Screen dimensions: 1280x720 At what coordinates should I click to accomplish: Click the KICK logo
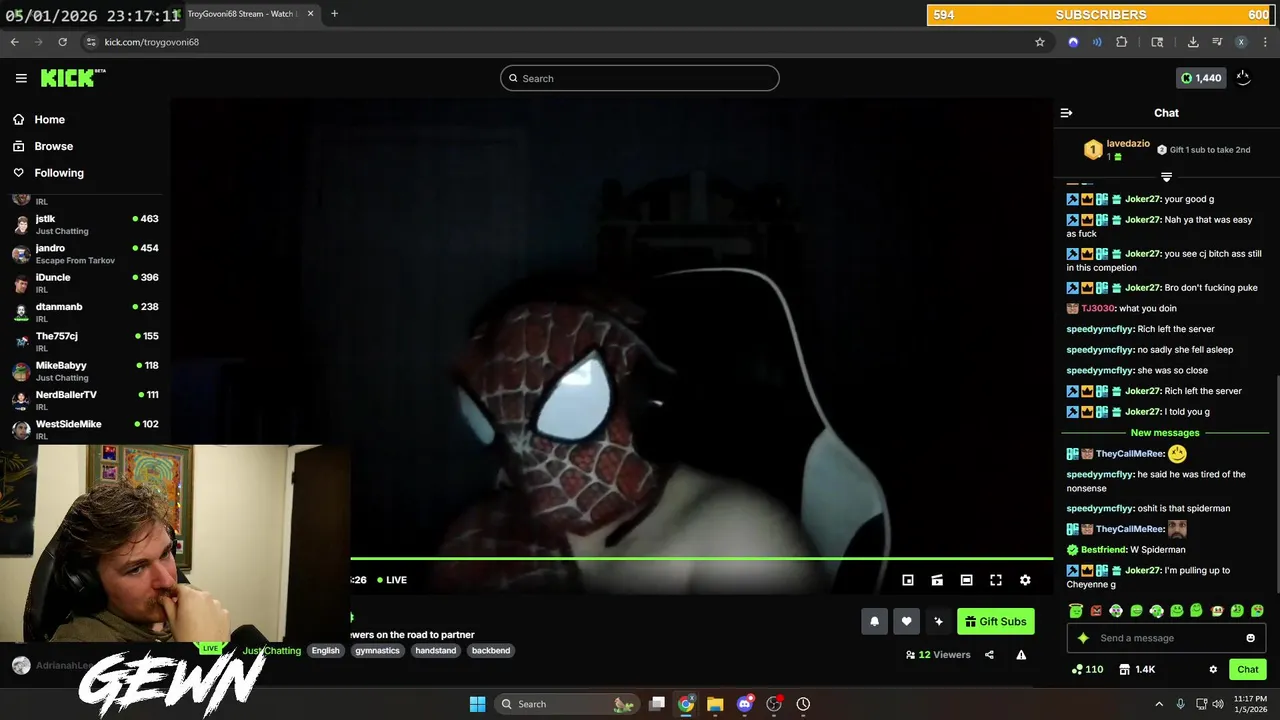[x=73, y=78]
